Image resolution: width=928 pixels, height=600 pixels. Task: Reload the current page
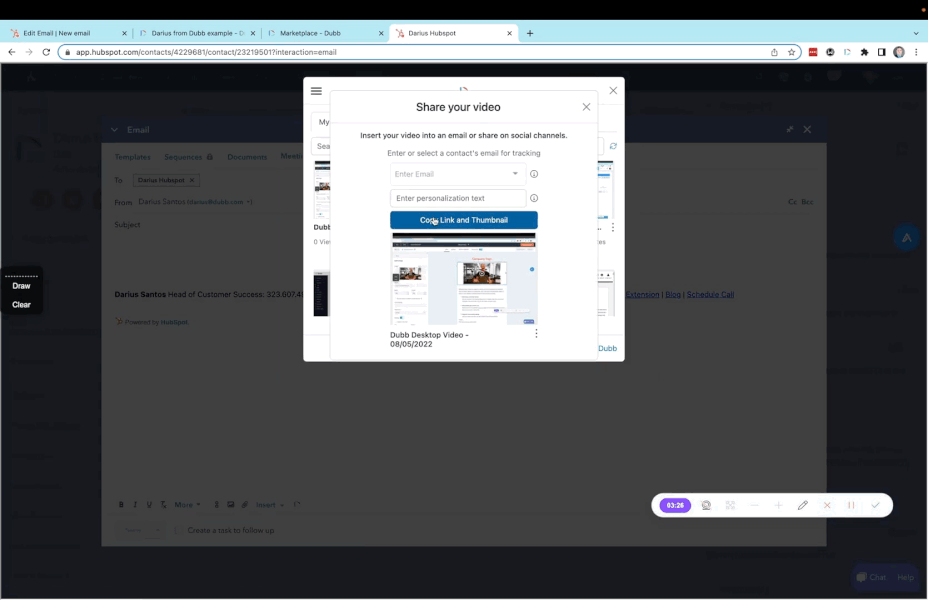[x=46, y=52]
